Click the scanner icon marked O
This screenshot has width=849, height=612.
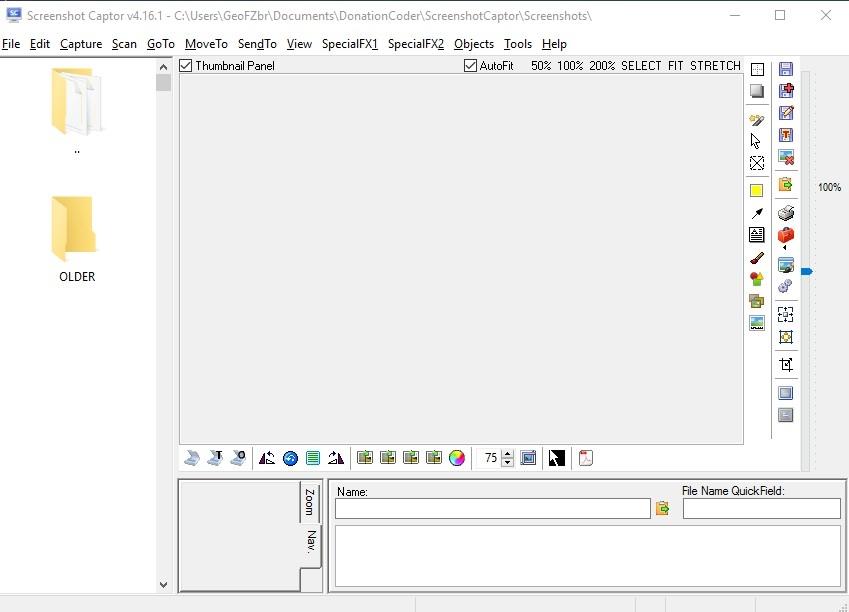coord(238,458)
